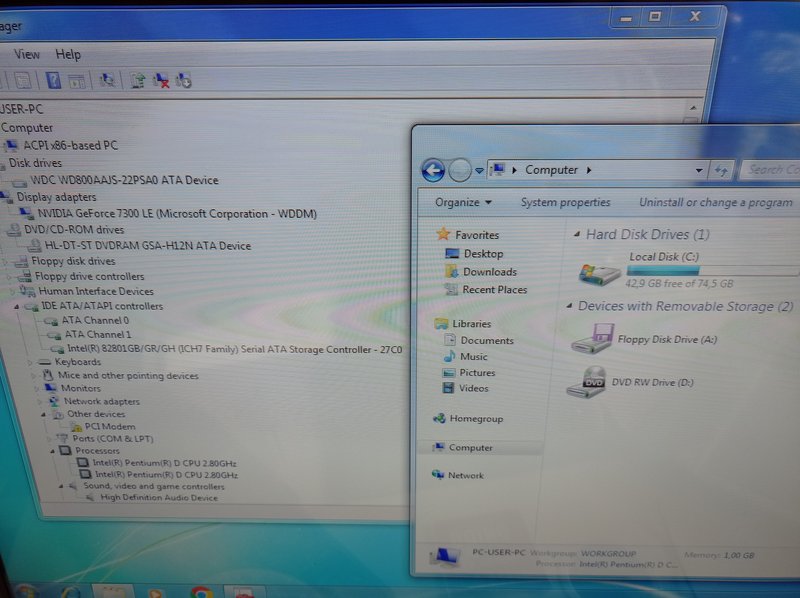Click the Disable device toolbar icon

[183, 80]
